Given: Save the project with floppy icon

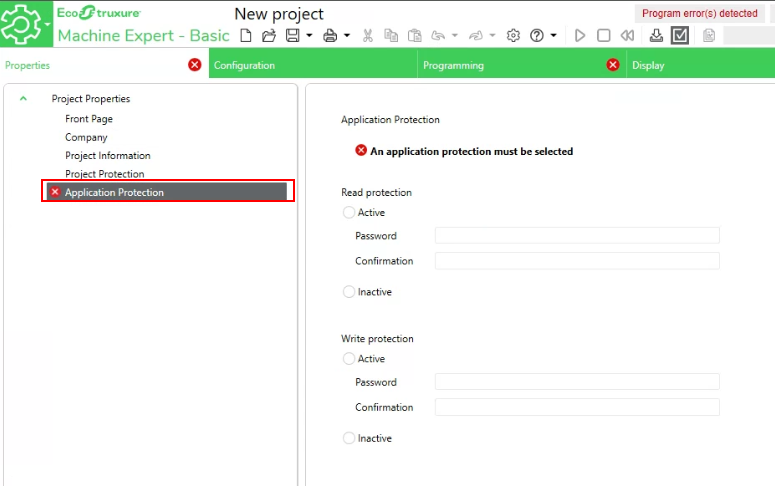Looking at the screenshot, I should 293,36.
